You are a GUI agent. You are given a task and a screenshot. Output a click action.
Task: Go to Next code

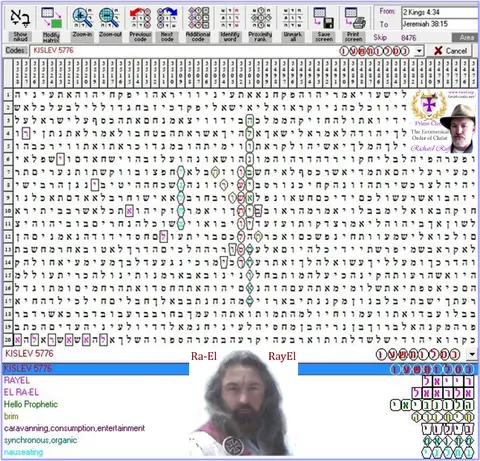(167, 19)
